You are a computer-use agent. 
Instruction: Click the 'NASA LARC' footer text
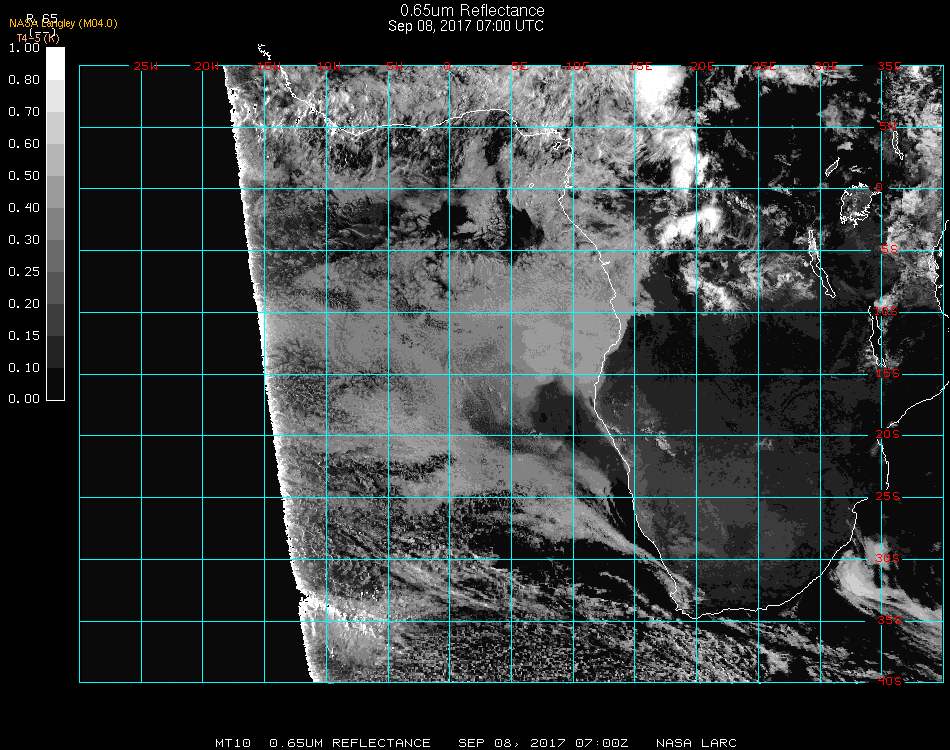tap(696, 743)
